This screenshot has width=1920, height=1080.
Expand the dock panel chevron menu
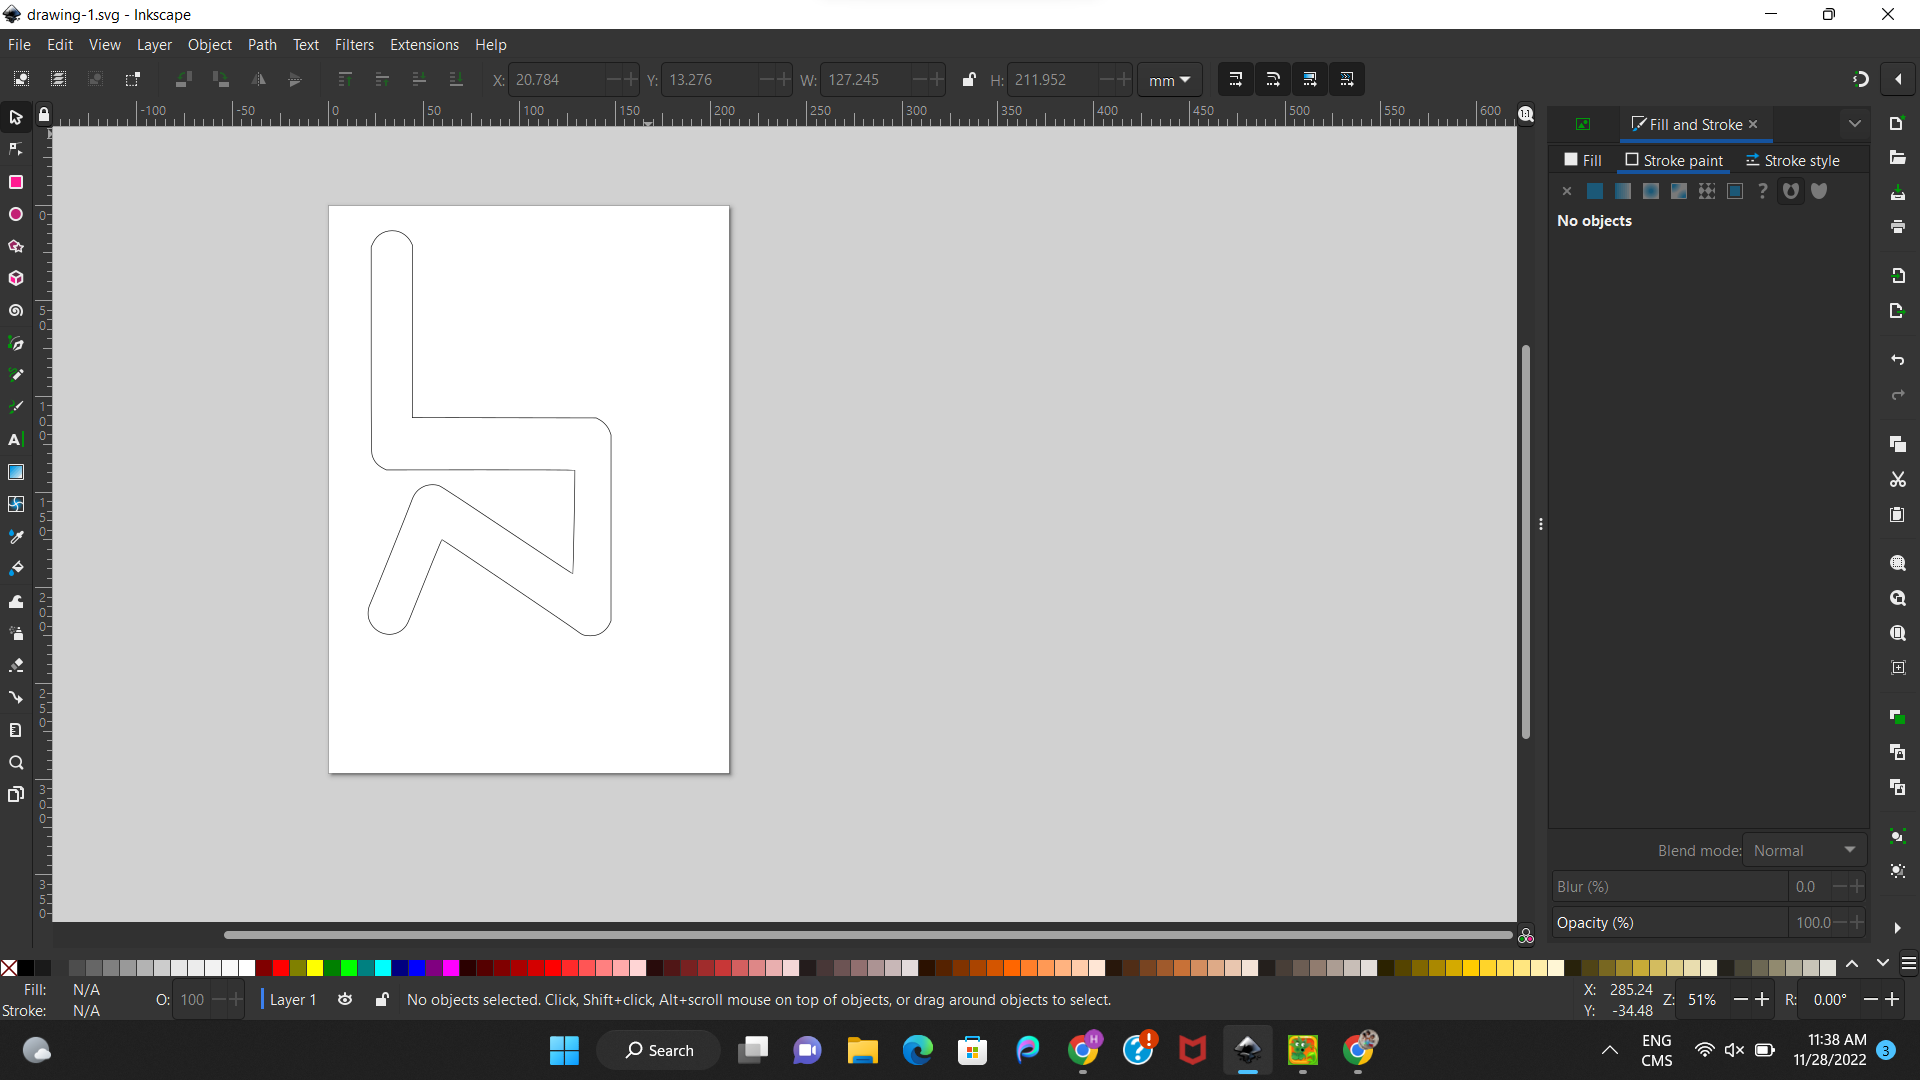(1855, 124)
